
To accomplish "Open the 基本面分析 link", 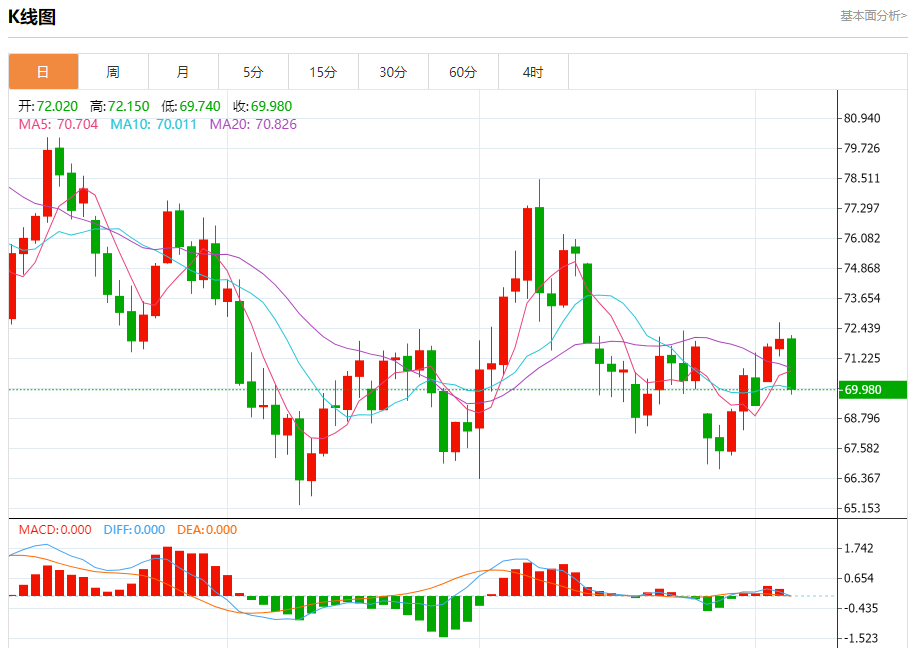I will [872, 16].
